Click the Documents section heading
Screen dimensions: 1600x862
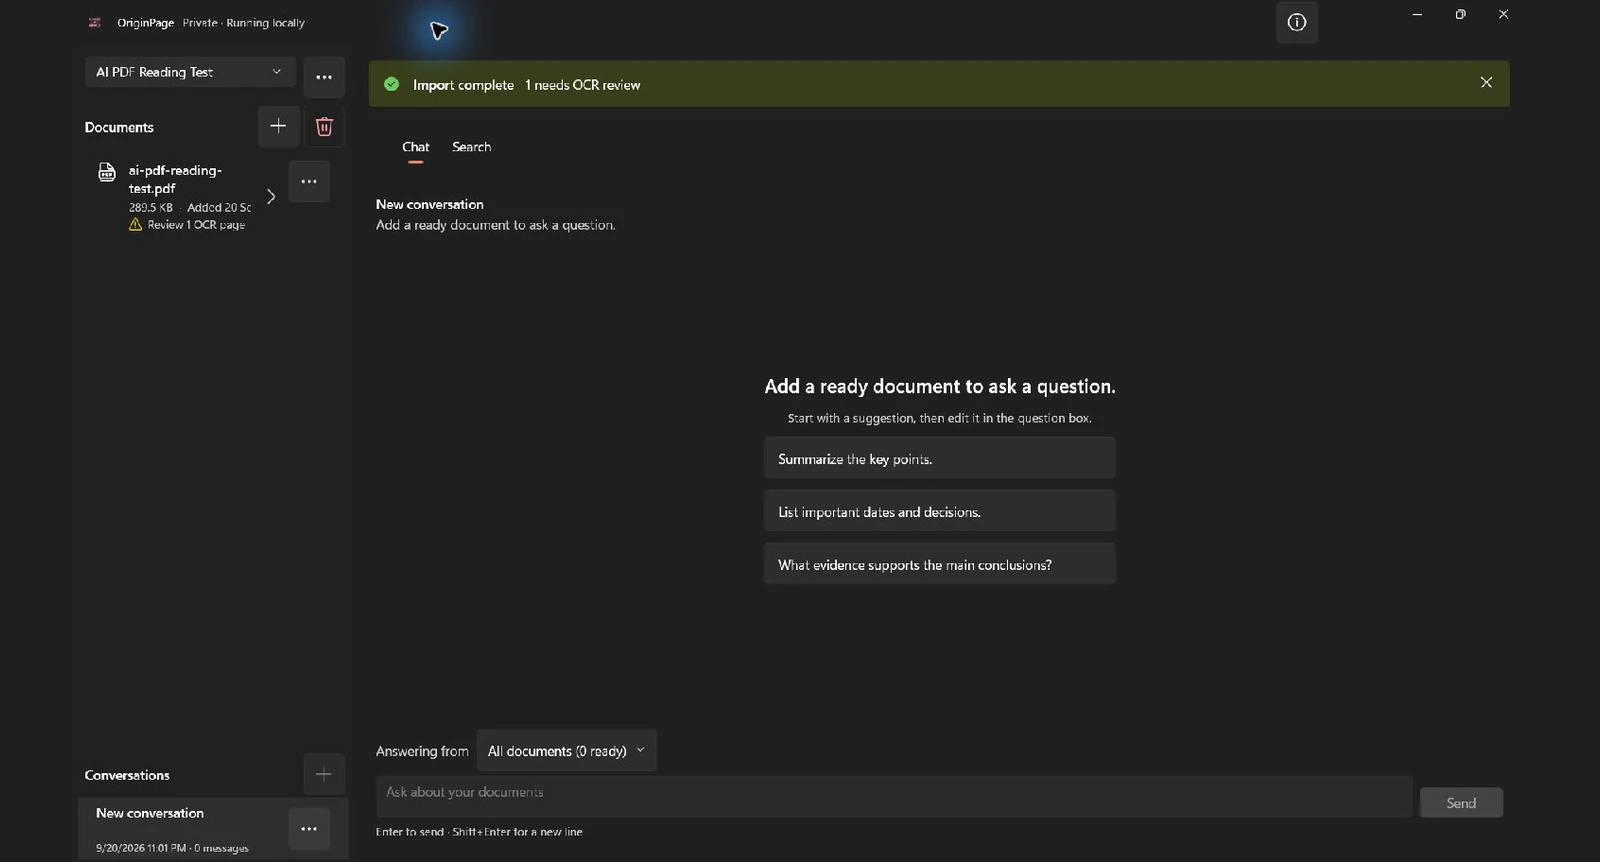click(x=119, y=127)
